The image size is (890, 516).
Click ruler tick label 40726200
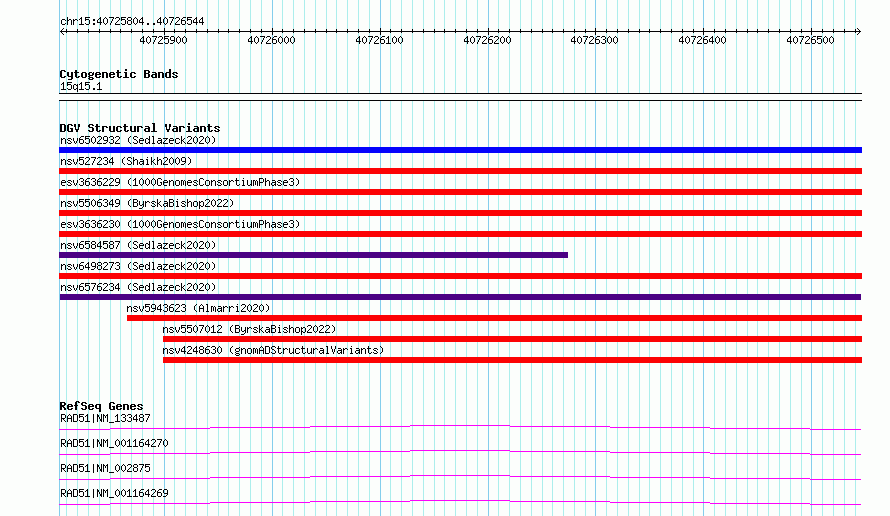point(488,40)
